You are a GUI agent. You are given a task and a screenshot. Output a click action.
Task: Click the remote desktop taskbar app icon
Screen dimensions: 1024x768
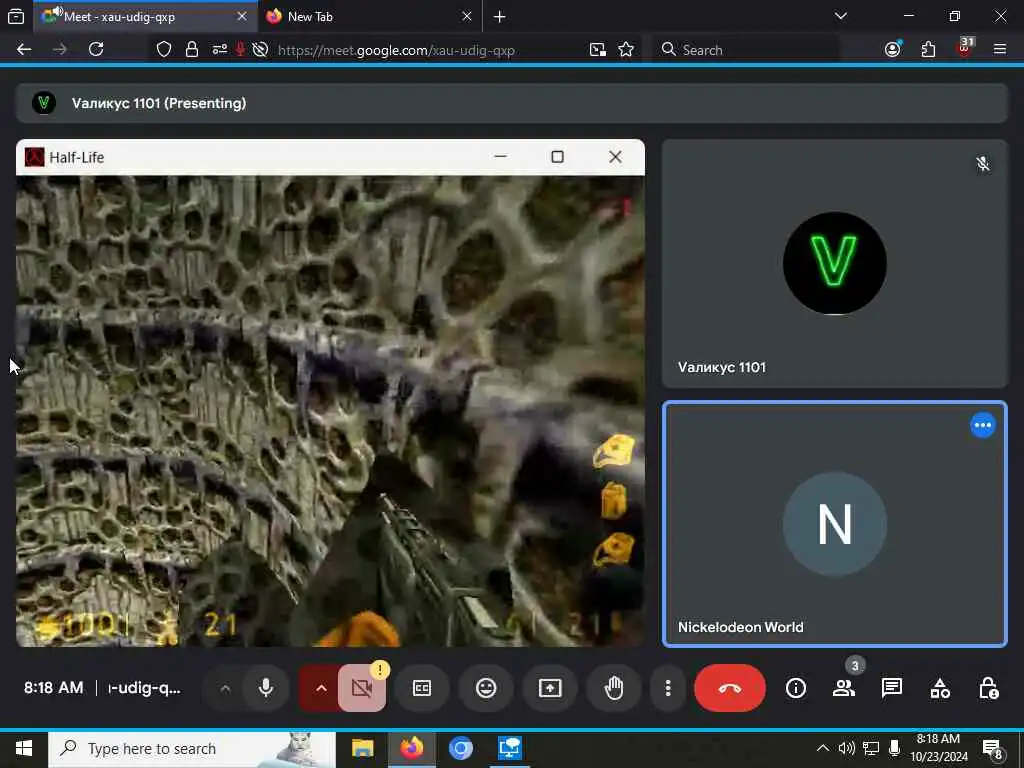coord(509,748)
